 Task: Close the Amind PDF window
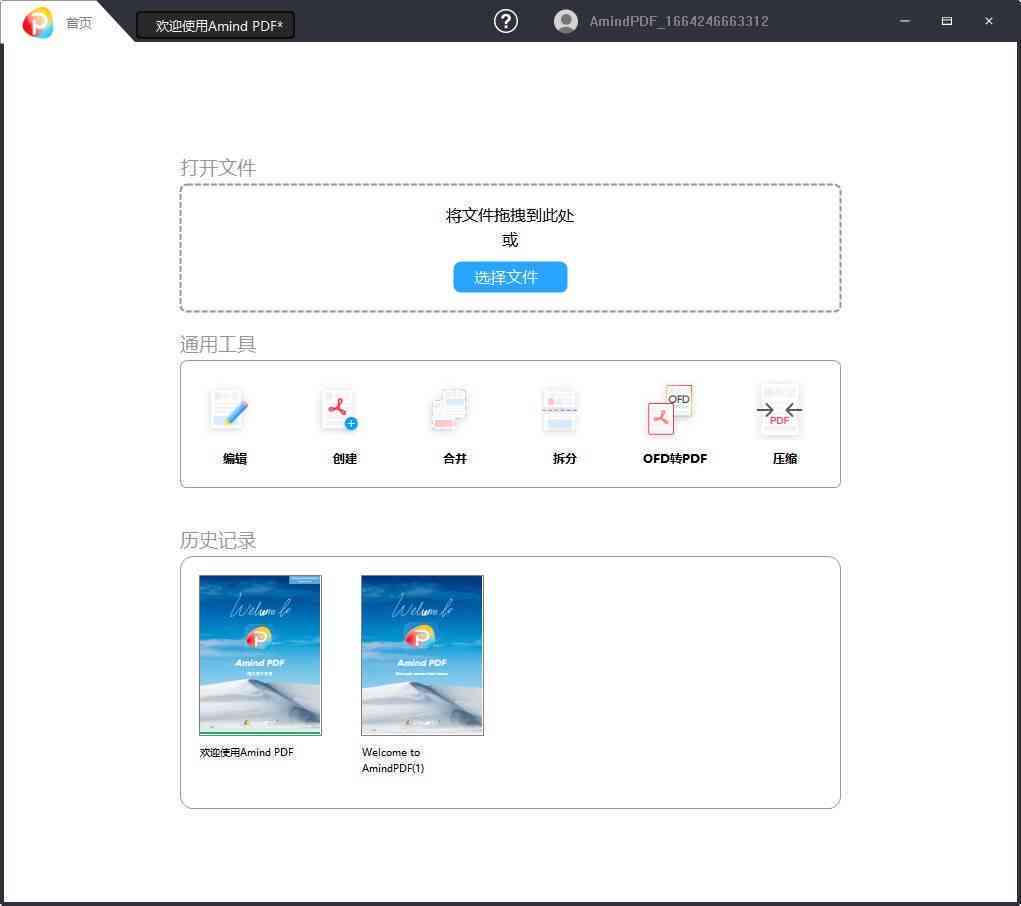tap(988, 21)
